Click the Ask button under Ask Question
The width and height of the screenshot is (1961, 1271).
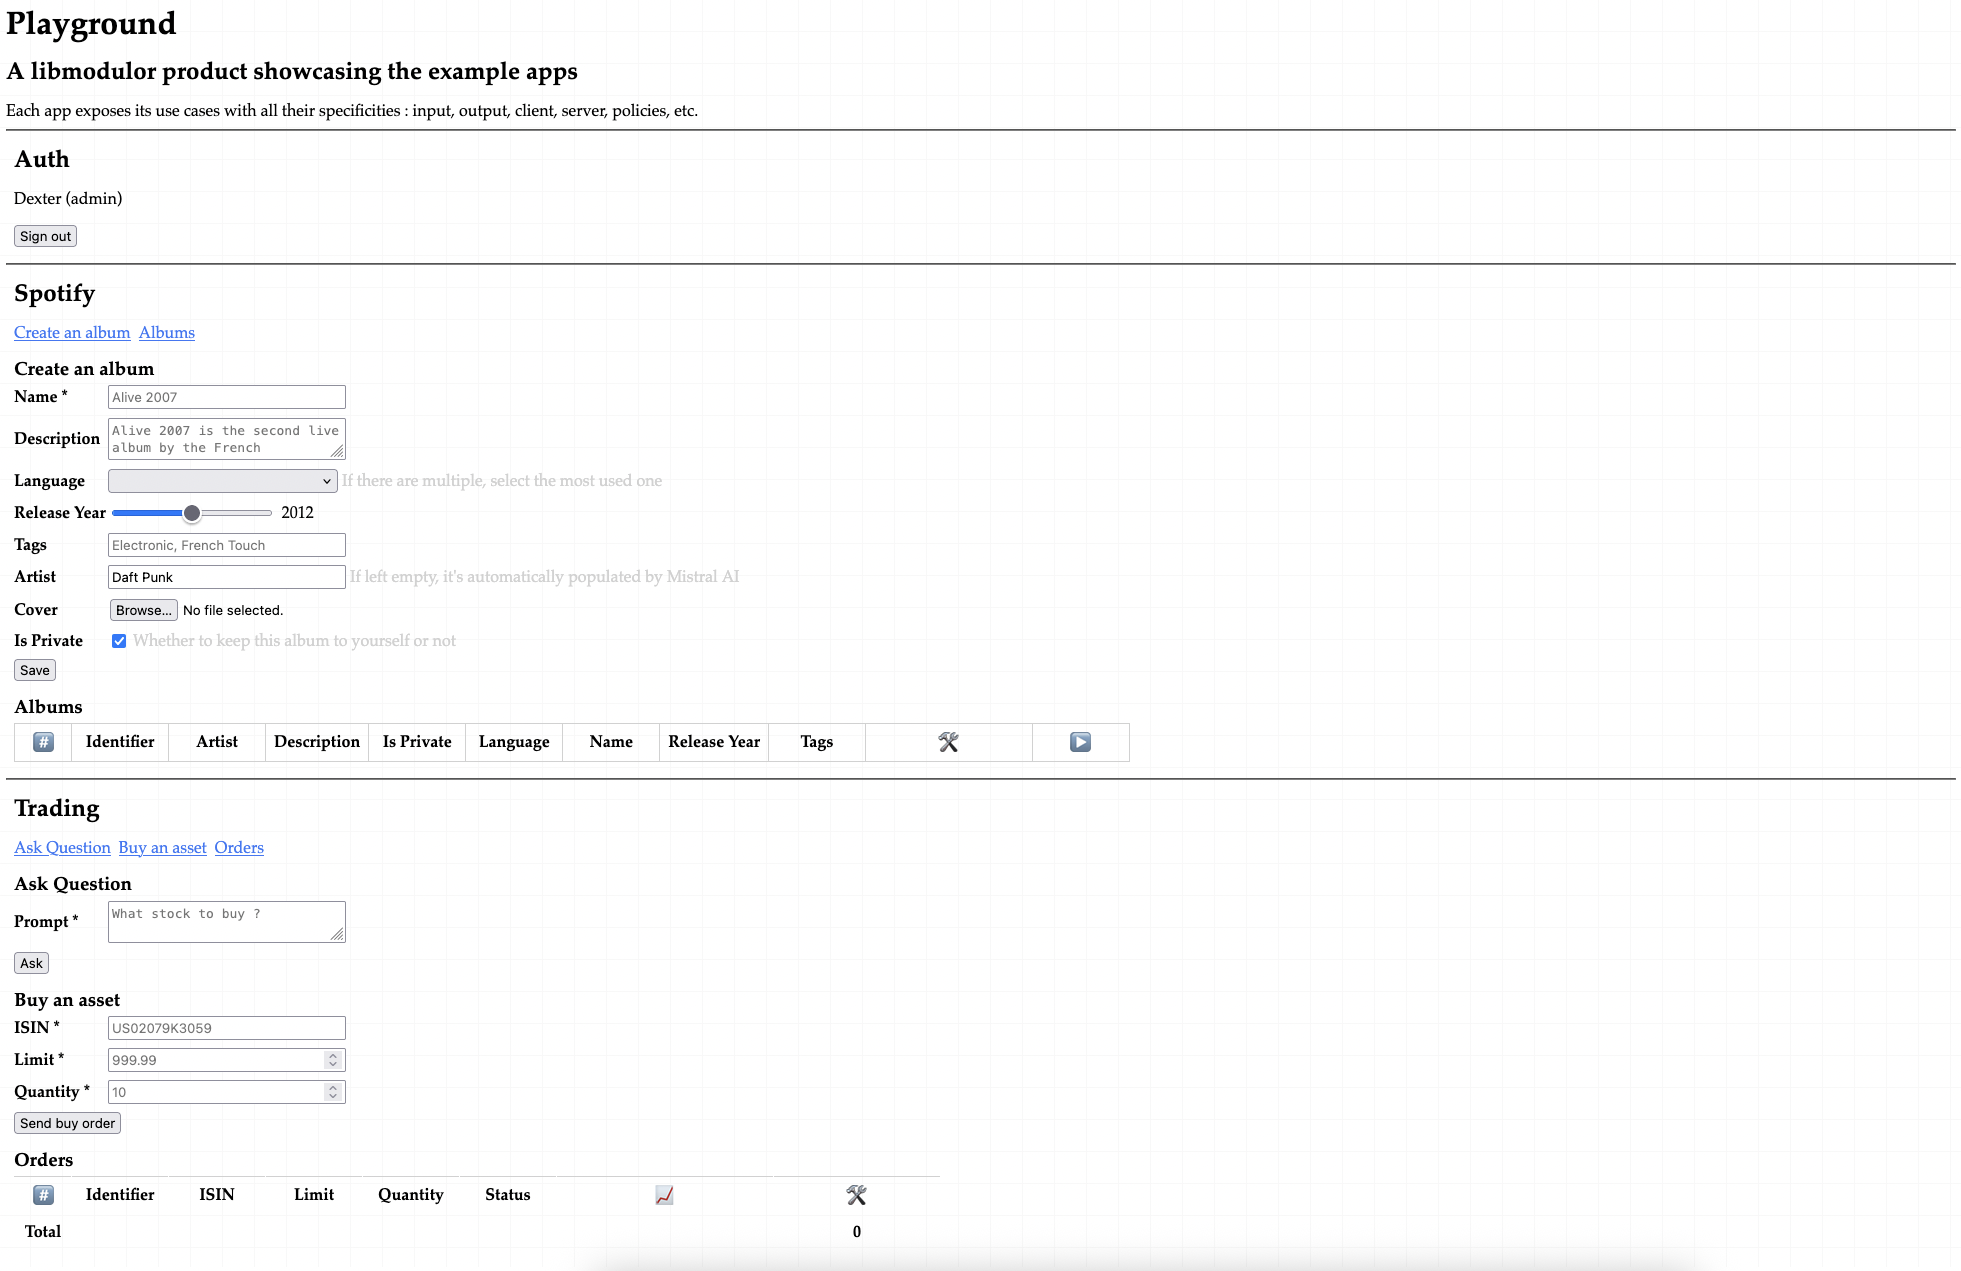pos(31,962)
